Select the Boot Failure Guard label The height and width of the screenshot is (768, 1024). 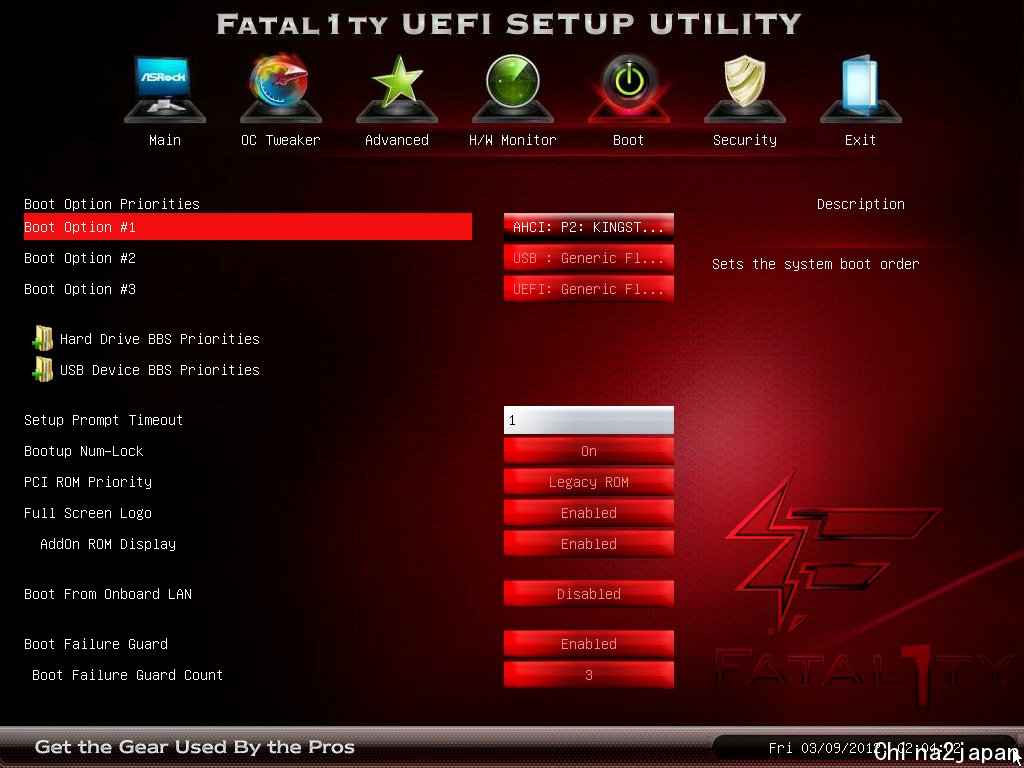click(95, 644)
